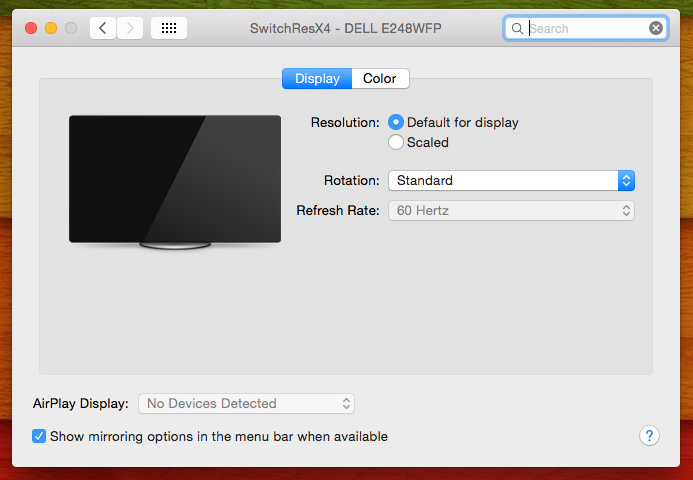The width and height of the screenshot is (693, 480).
Task: Open help with the question mark button
Action: (x=649, y=436)
